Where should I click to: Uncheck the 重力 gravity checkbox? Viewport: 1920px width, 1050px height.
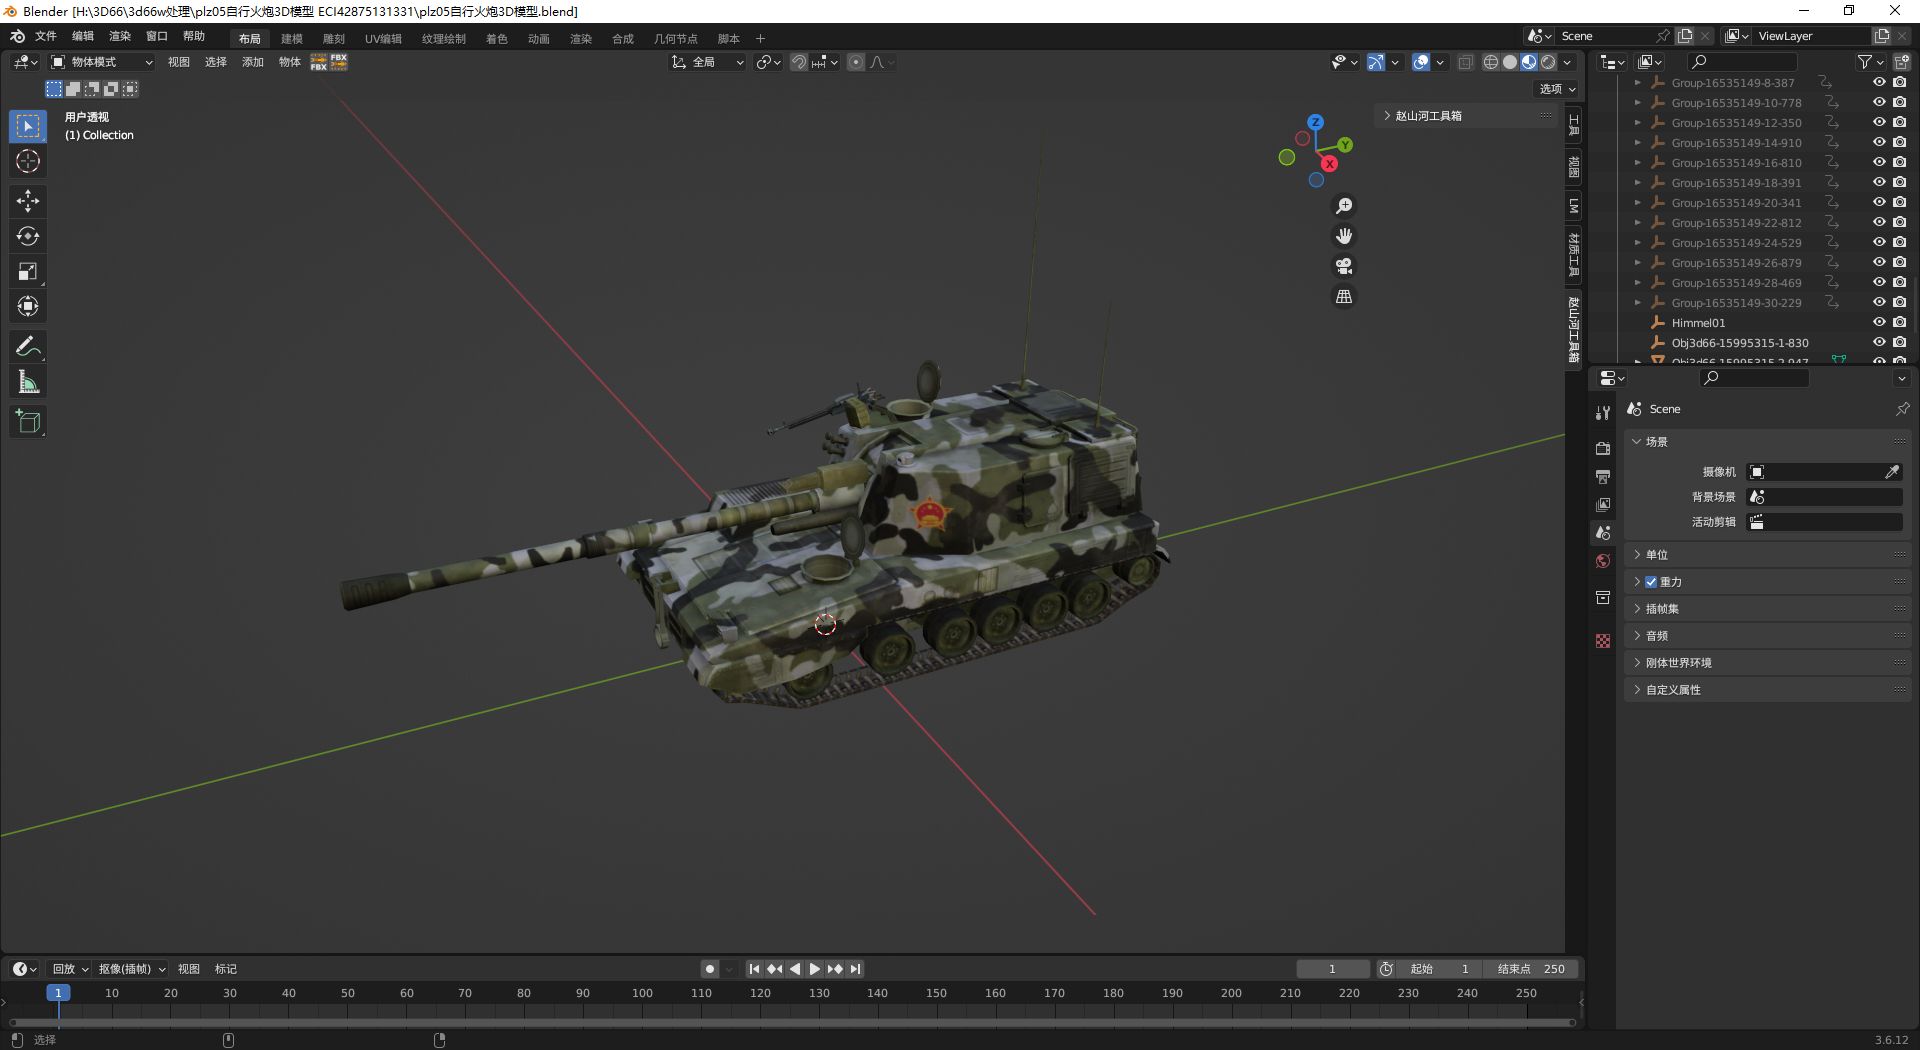1651,582
